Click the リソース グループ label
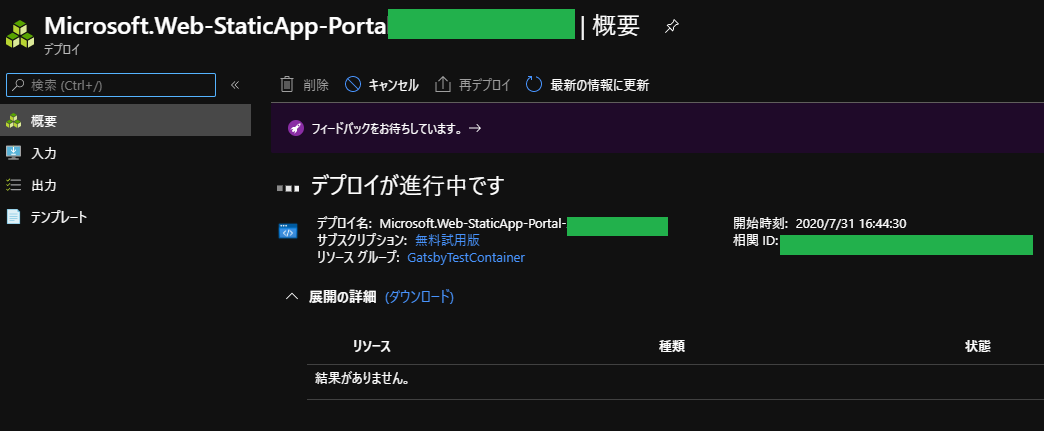The image size is (1044, 431). [x=358, y=257]
